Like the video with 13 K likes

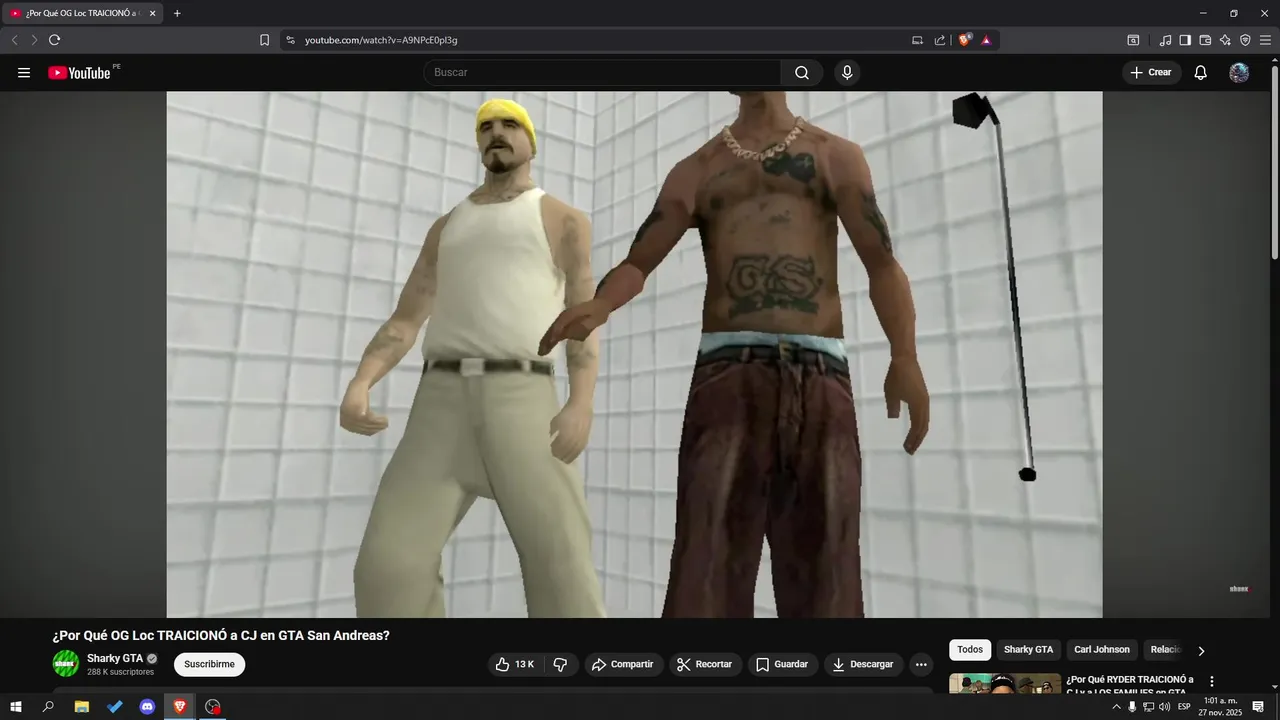point(515,664)
